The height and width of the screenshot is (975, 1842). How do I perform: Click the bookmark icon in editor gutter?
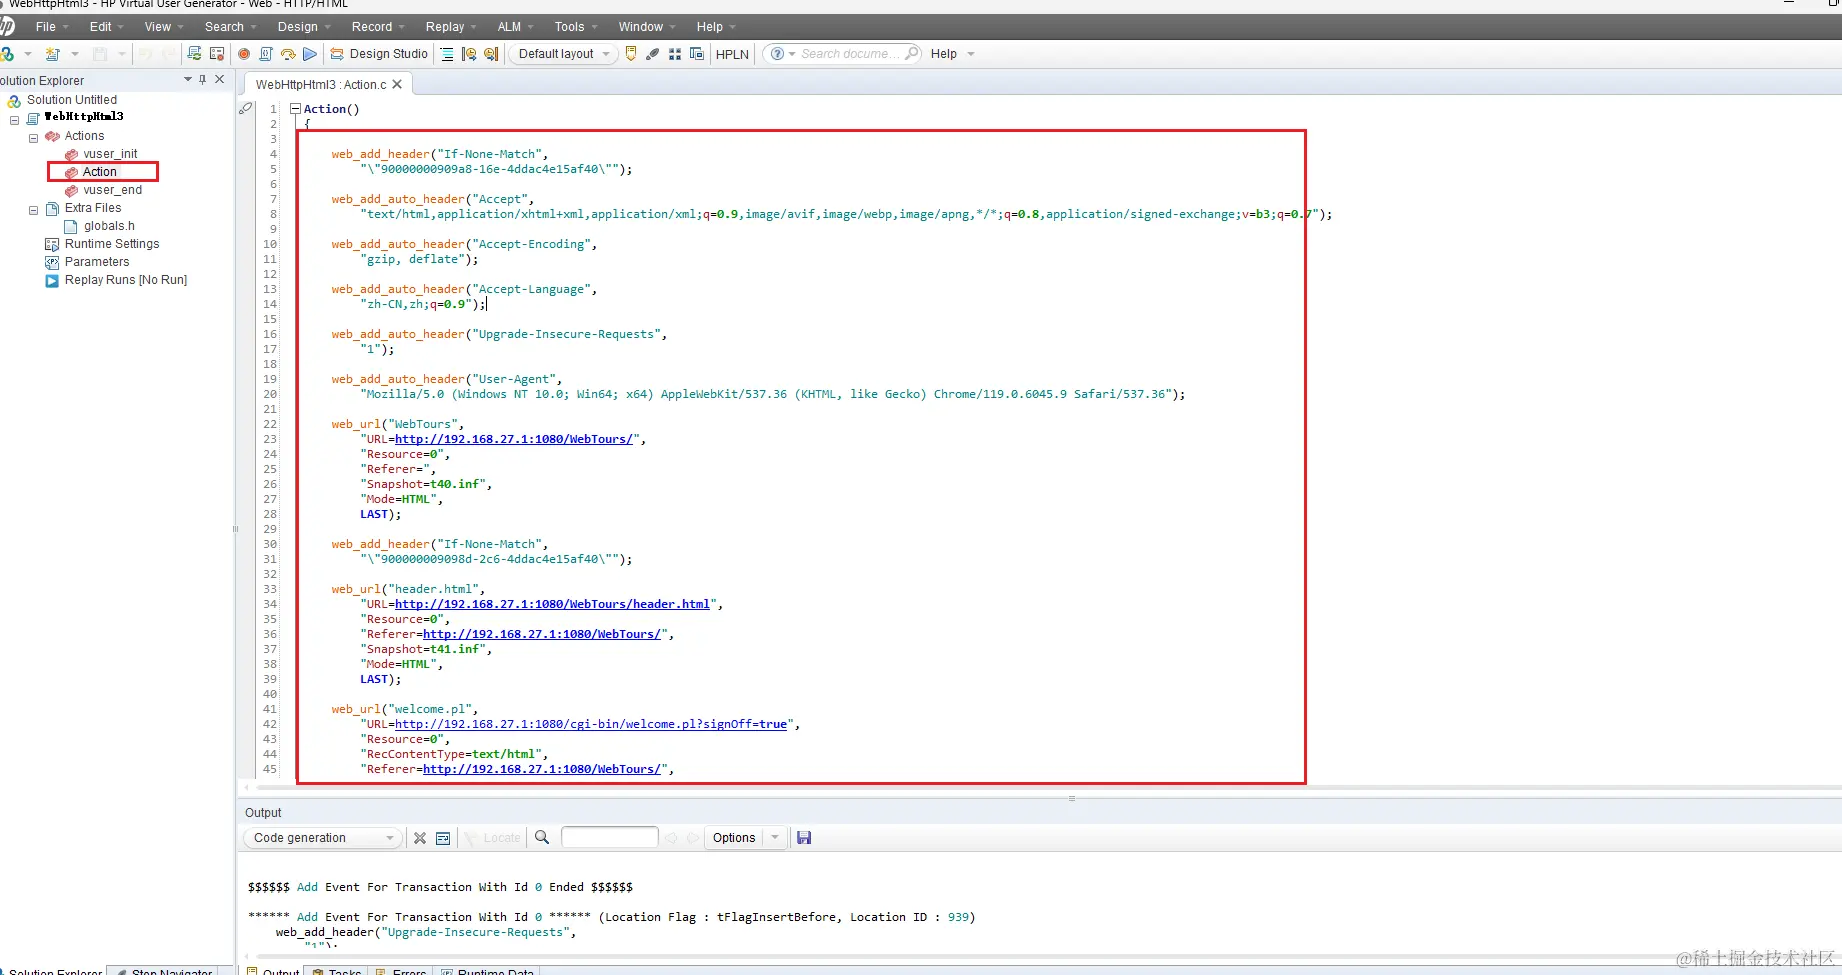[246, 109]
